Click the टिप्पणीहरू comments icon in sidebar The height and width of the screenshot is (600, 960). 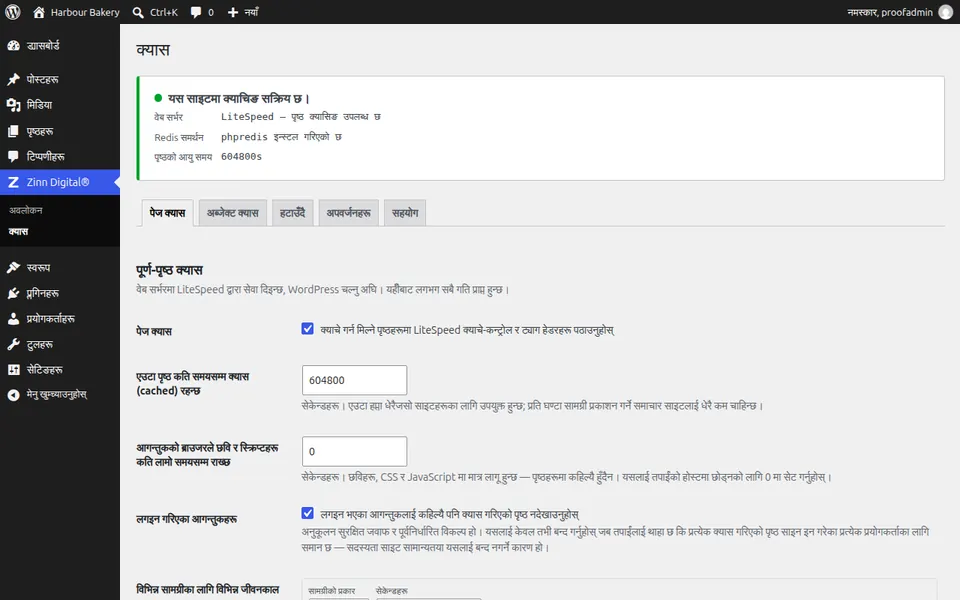click(x=13, y=157)
